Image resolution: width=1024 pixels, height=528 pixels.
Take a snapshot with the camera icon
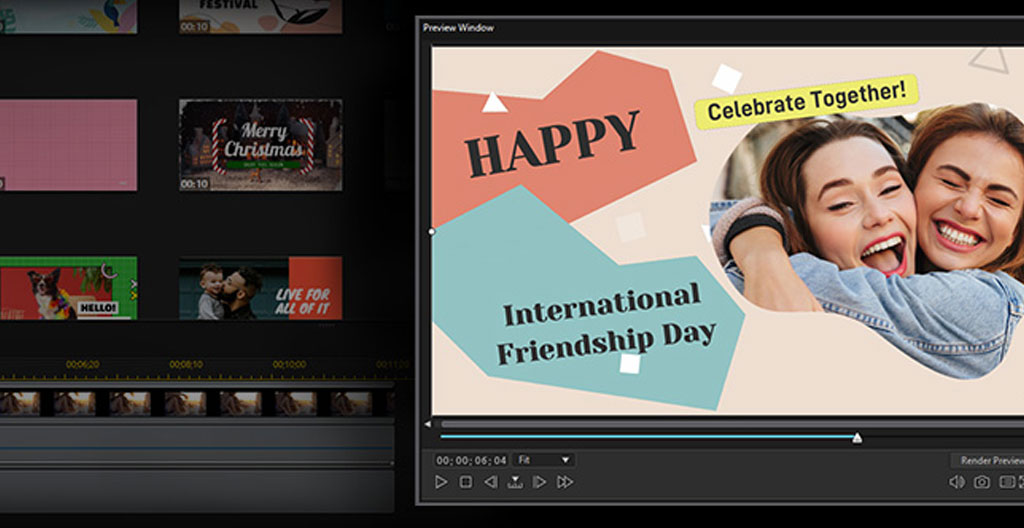click(982, 482)
